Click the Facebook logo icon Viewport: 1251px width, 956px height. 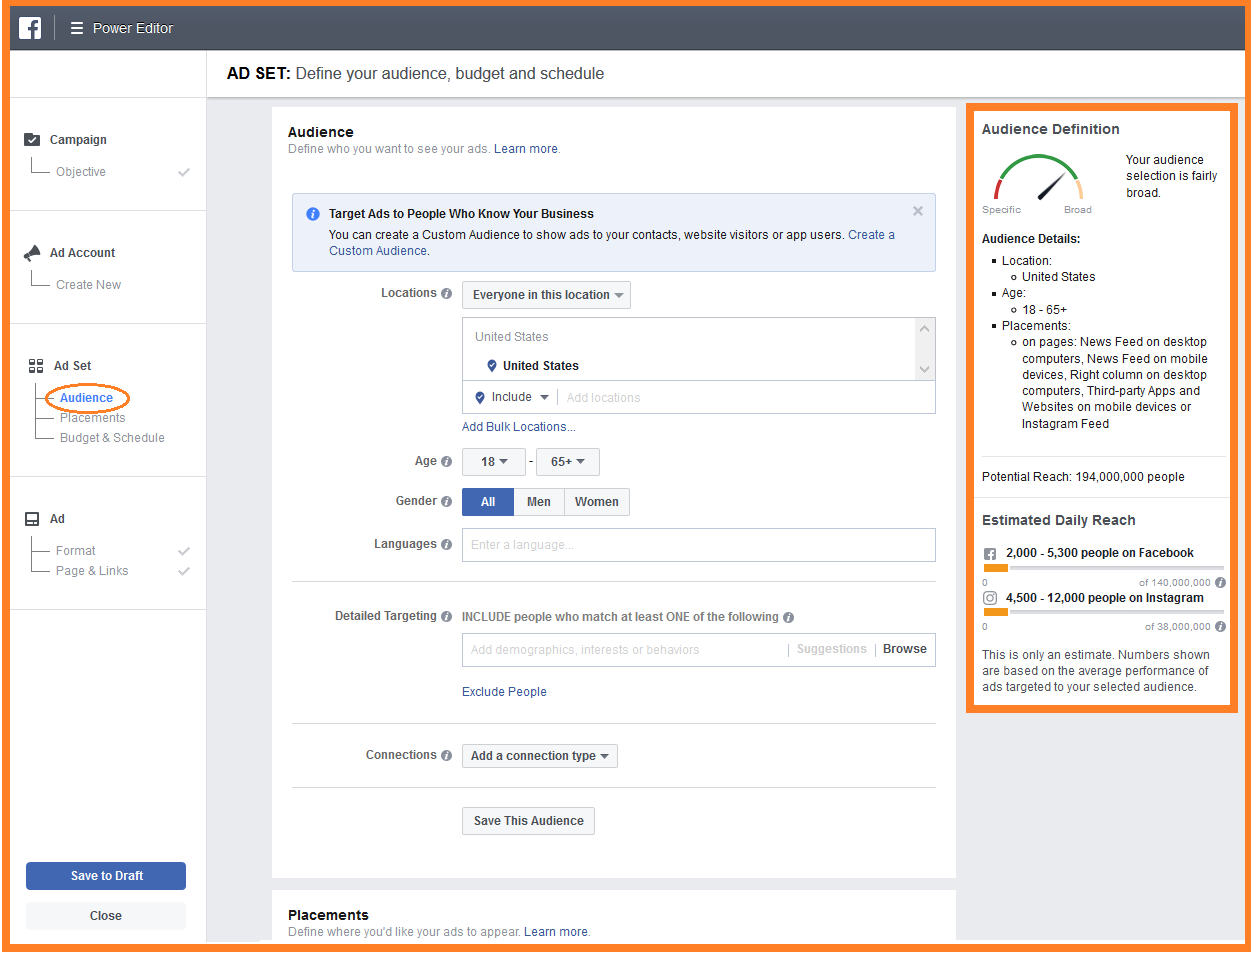click(x=30, y=28)
